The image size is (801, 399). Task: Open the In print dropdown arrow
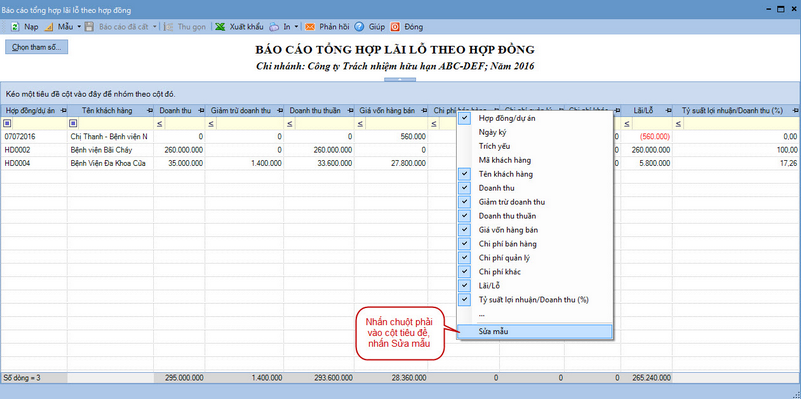click(x=297, y=27)
